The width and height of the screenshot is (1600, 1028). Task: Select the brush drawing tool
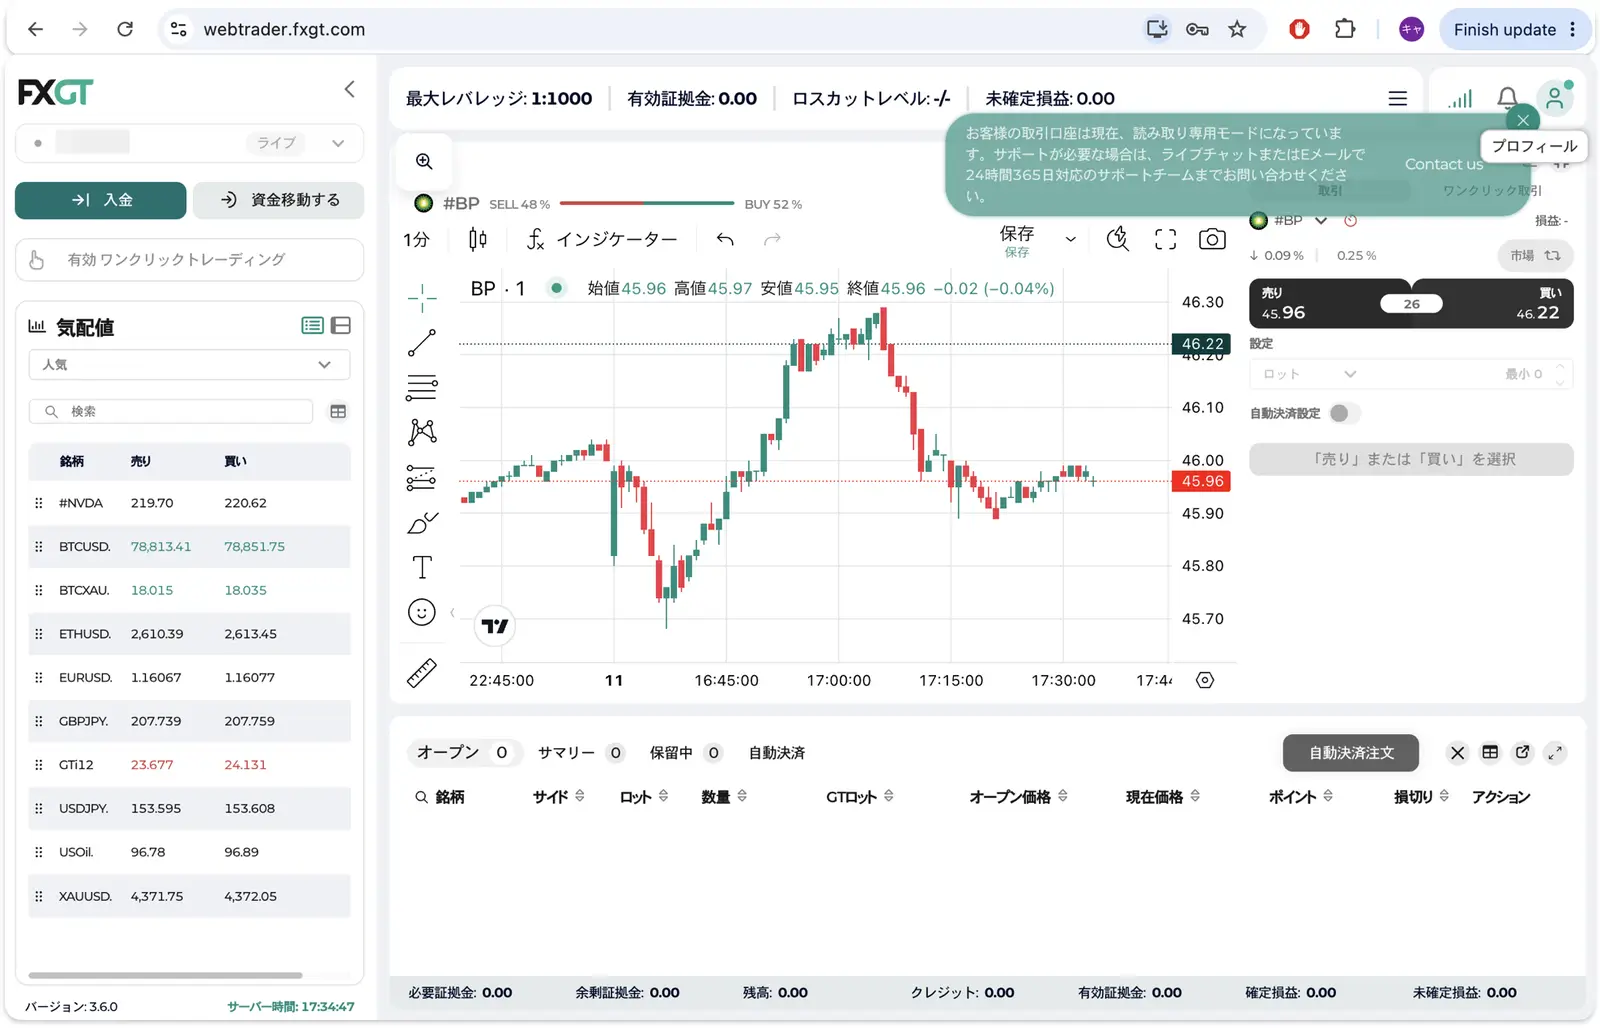(x=422, y=523)
